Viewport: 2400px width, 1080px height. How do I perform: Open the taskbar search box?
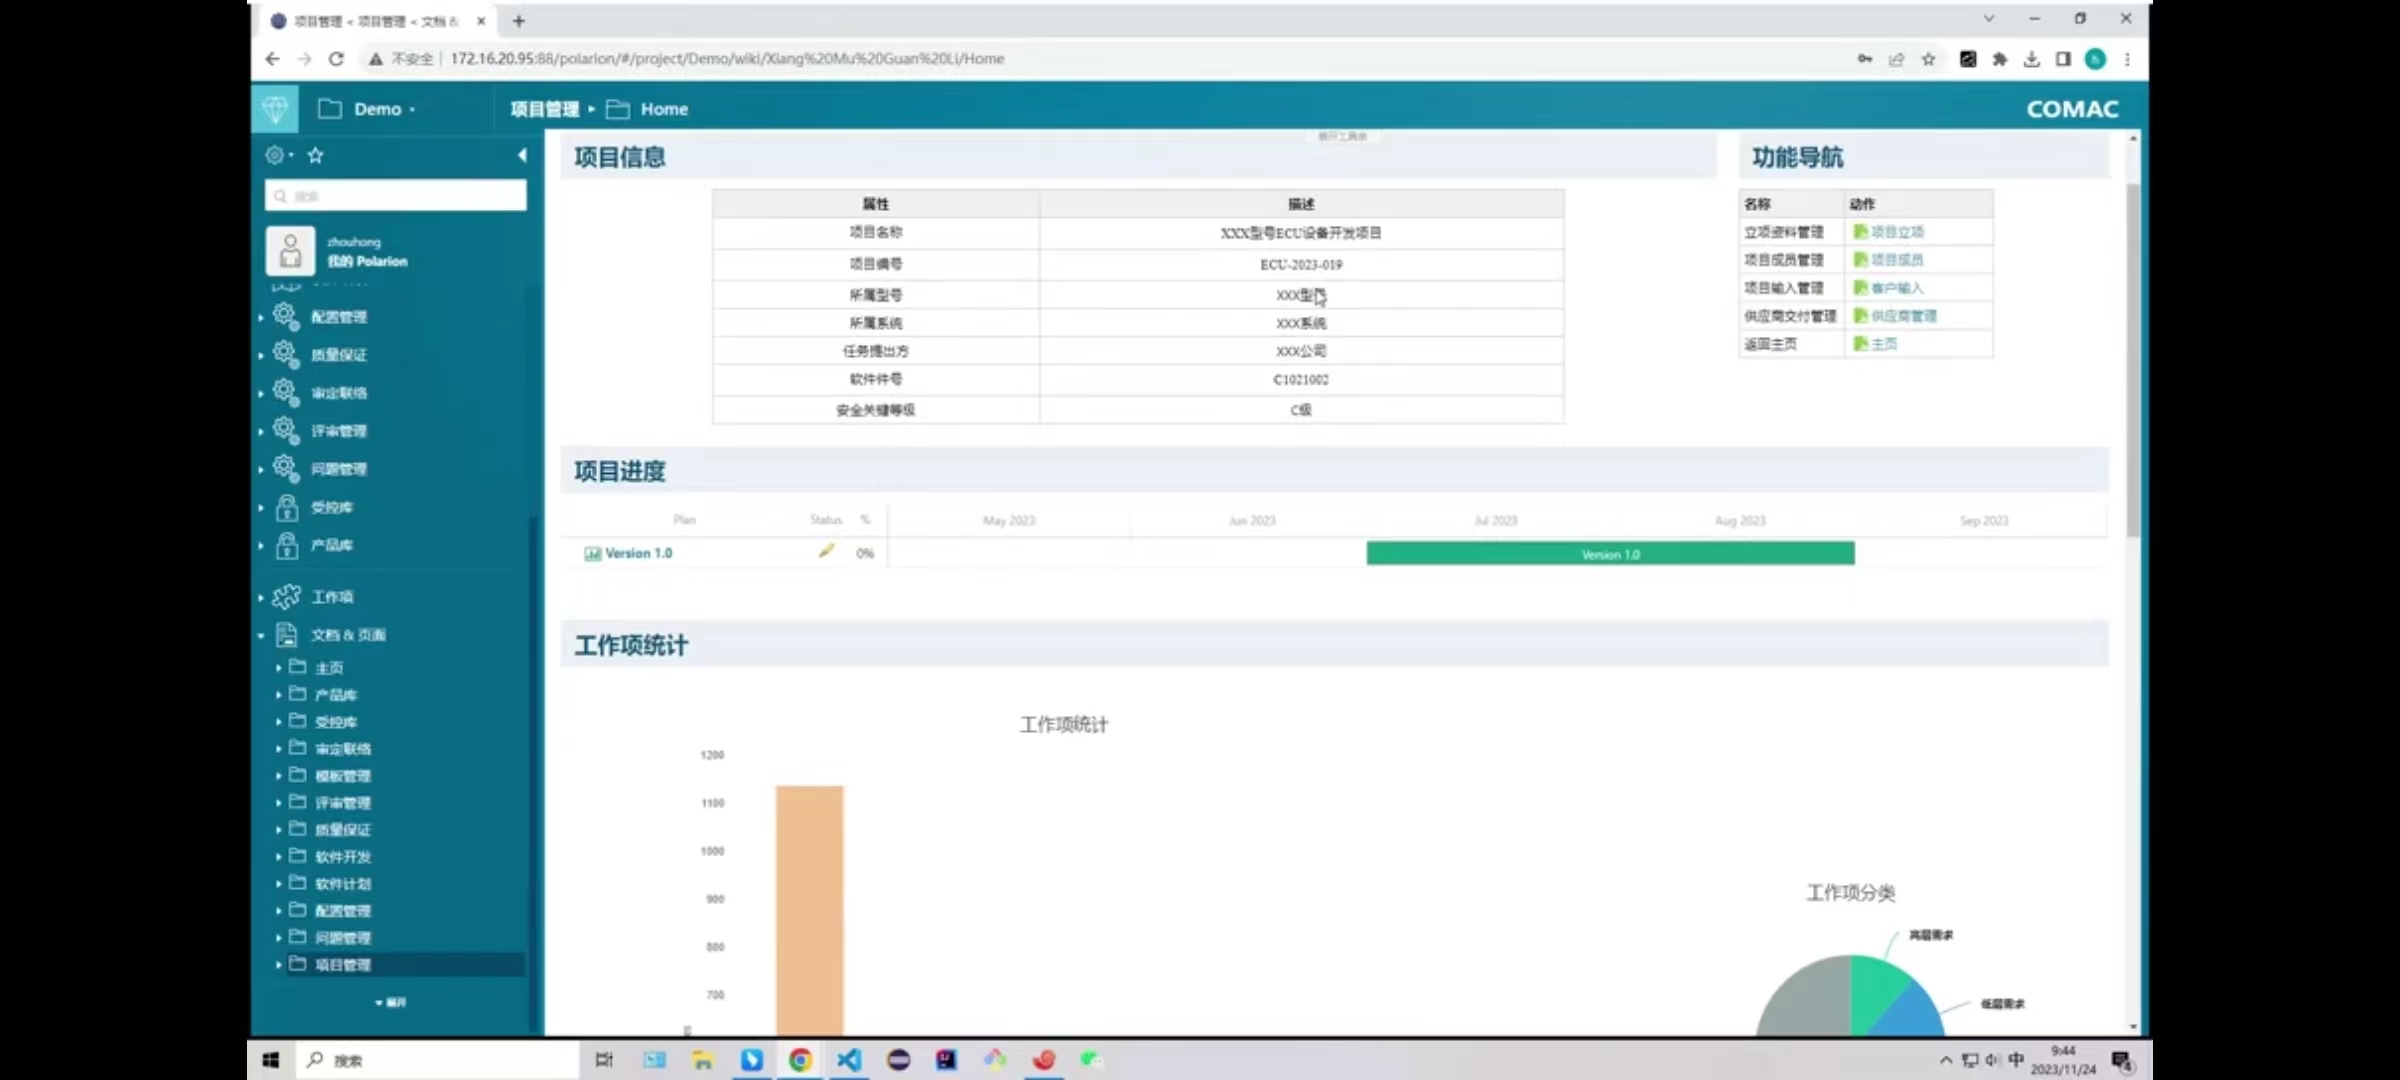click(437, 1060)
